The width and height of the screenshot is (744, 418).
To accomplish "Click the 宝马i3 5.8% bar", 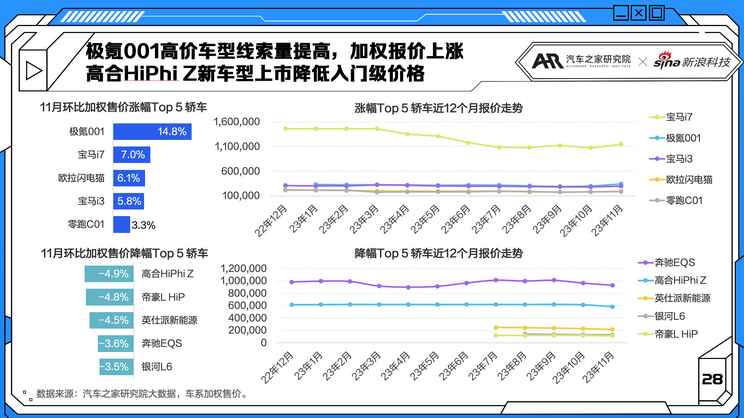I will 128,201.
